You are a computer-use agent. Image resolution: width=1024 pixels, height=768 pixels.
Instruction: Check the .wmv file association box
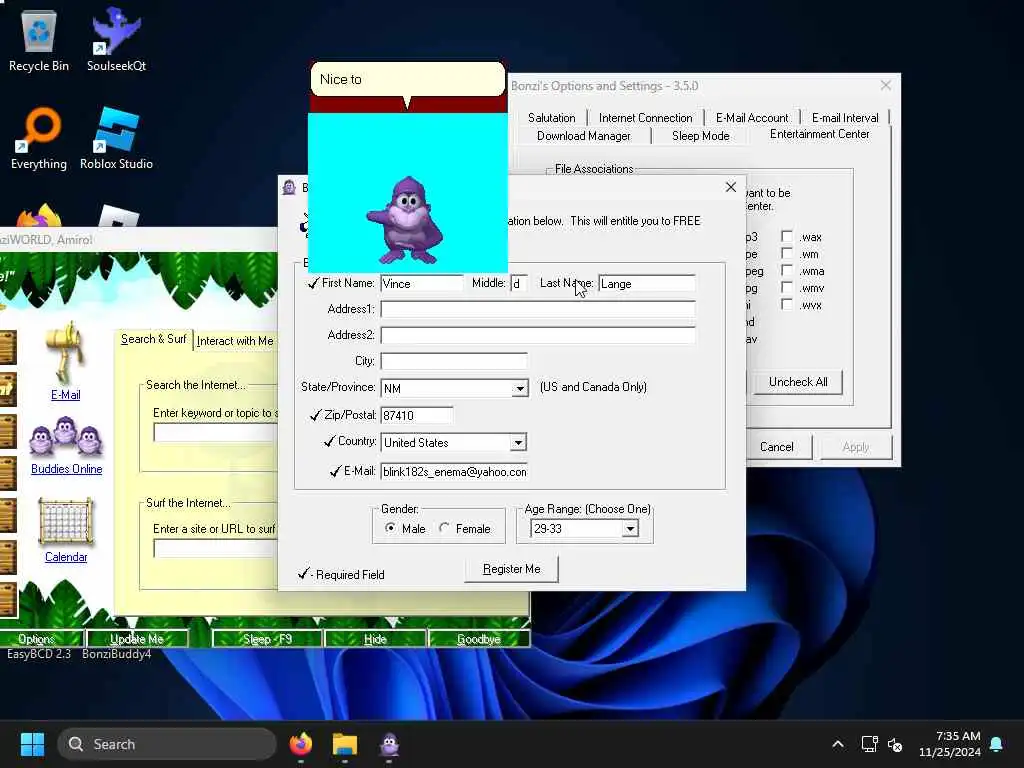pyautogui.click(x=787, y=287)
